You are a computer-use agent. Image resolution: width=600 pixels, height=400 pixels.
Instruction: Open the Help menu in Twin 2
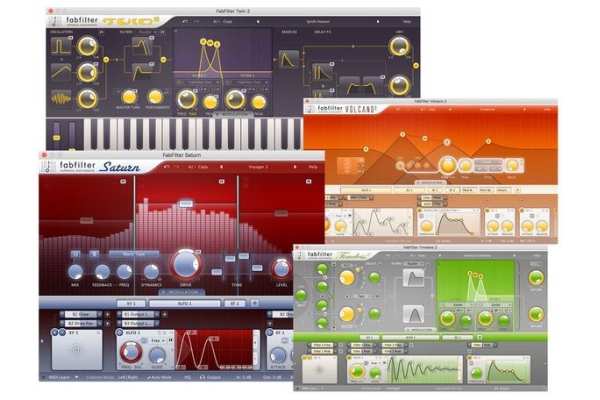(406, 22)
